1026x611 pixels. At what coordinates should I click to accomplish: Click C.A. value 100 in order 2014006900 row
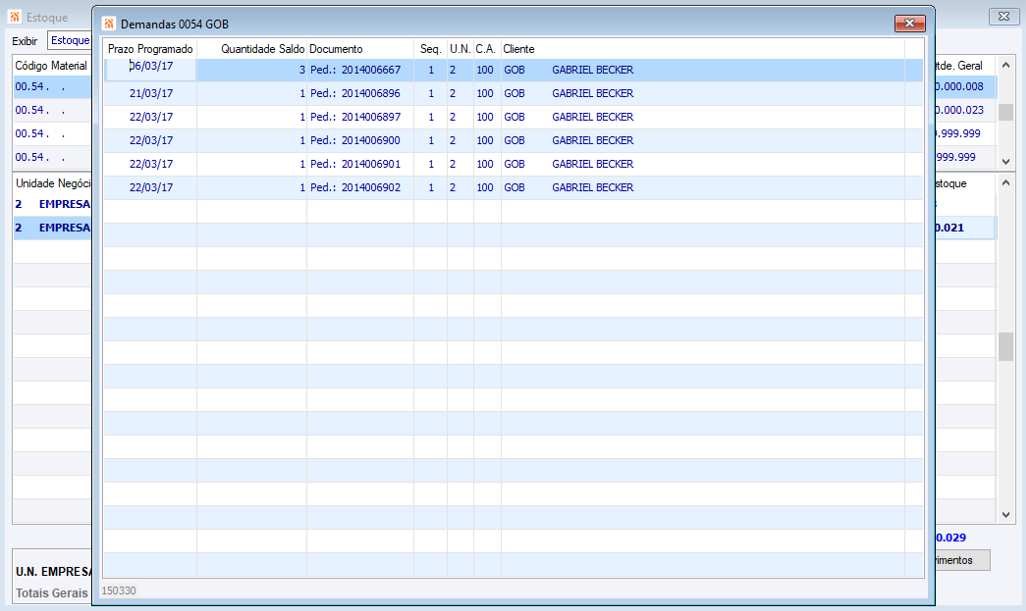pyautogui.click(x=485, y=141)
